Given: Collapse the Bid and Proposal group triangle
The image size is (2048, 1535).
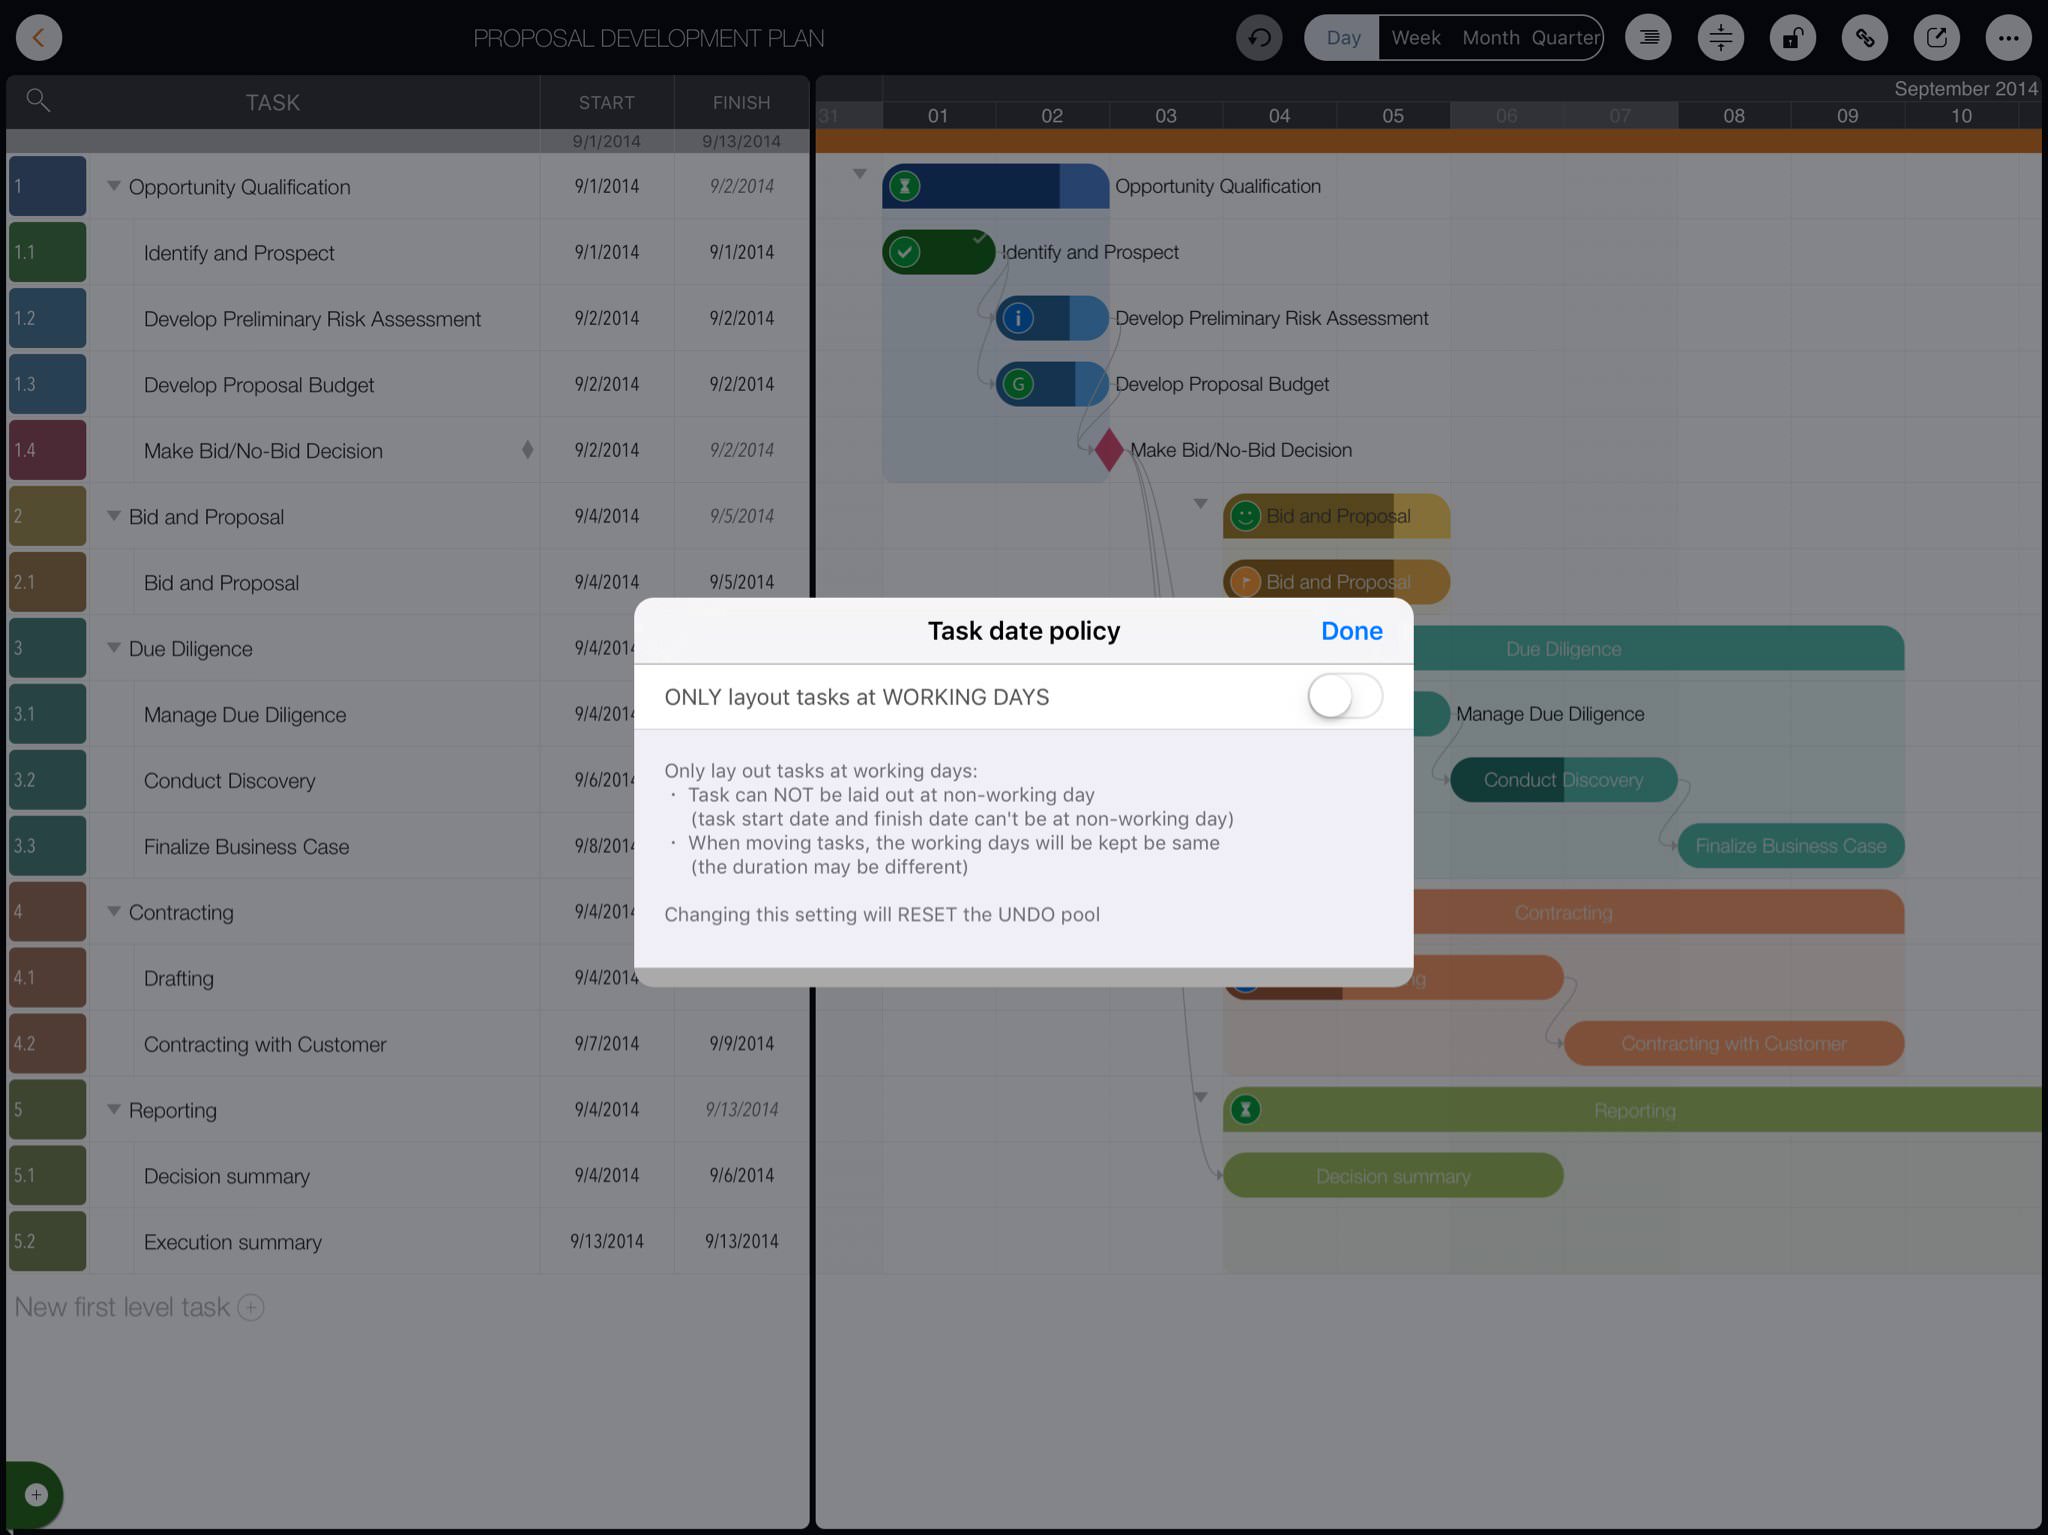Looking at the screenshot, I should pos(114,516).
